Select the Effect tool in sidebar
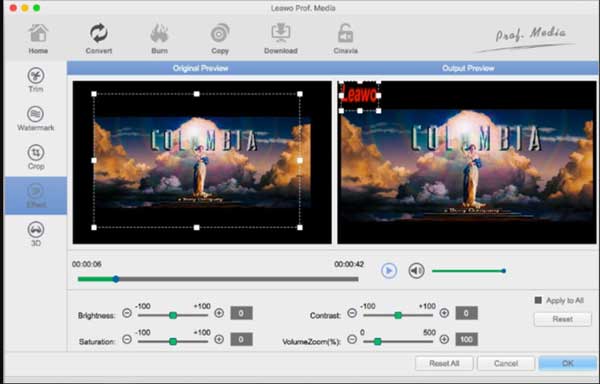 36,195
